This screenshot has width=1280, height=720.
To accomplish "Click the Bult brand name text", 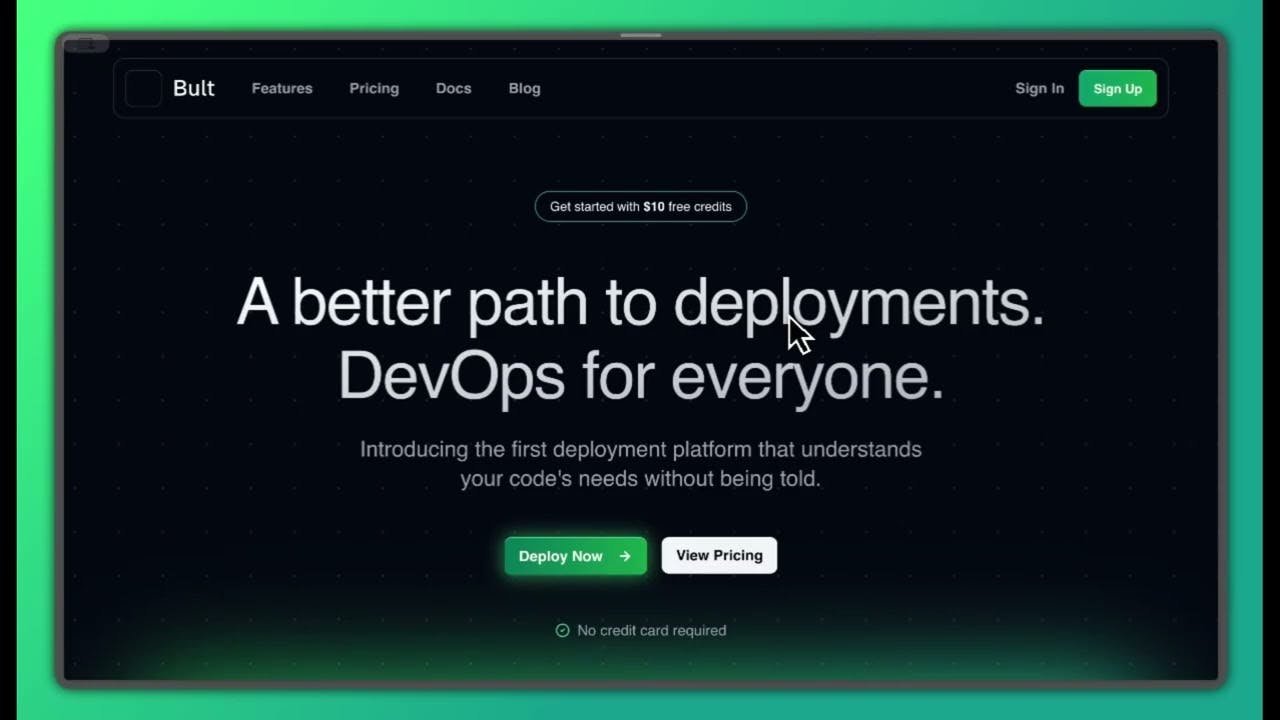I will click(194, 88).
